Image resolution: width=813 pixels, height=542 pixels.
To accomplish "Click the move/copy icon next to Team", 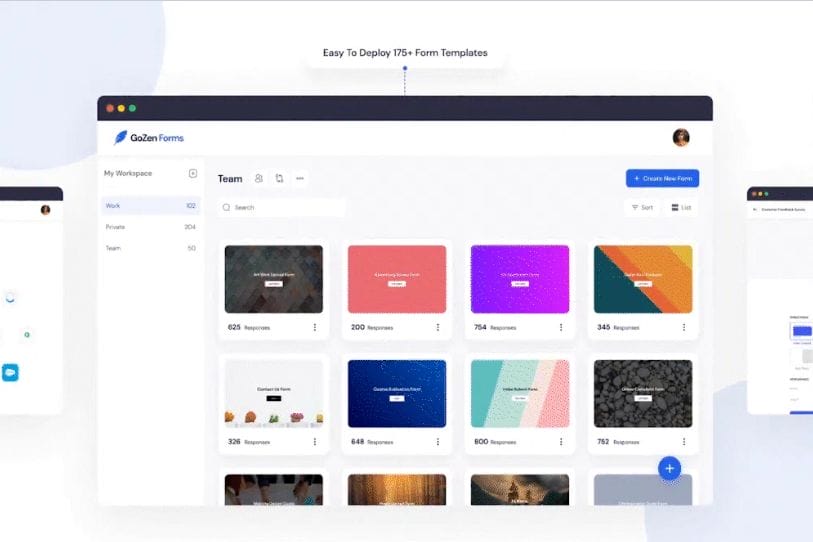I will point(279,178).
